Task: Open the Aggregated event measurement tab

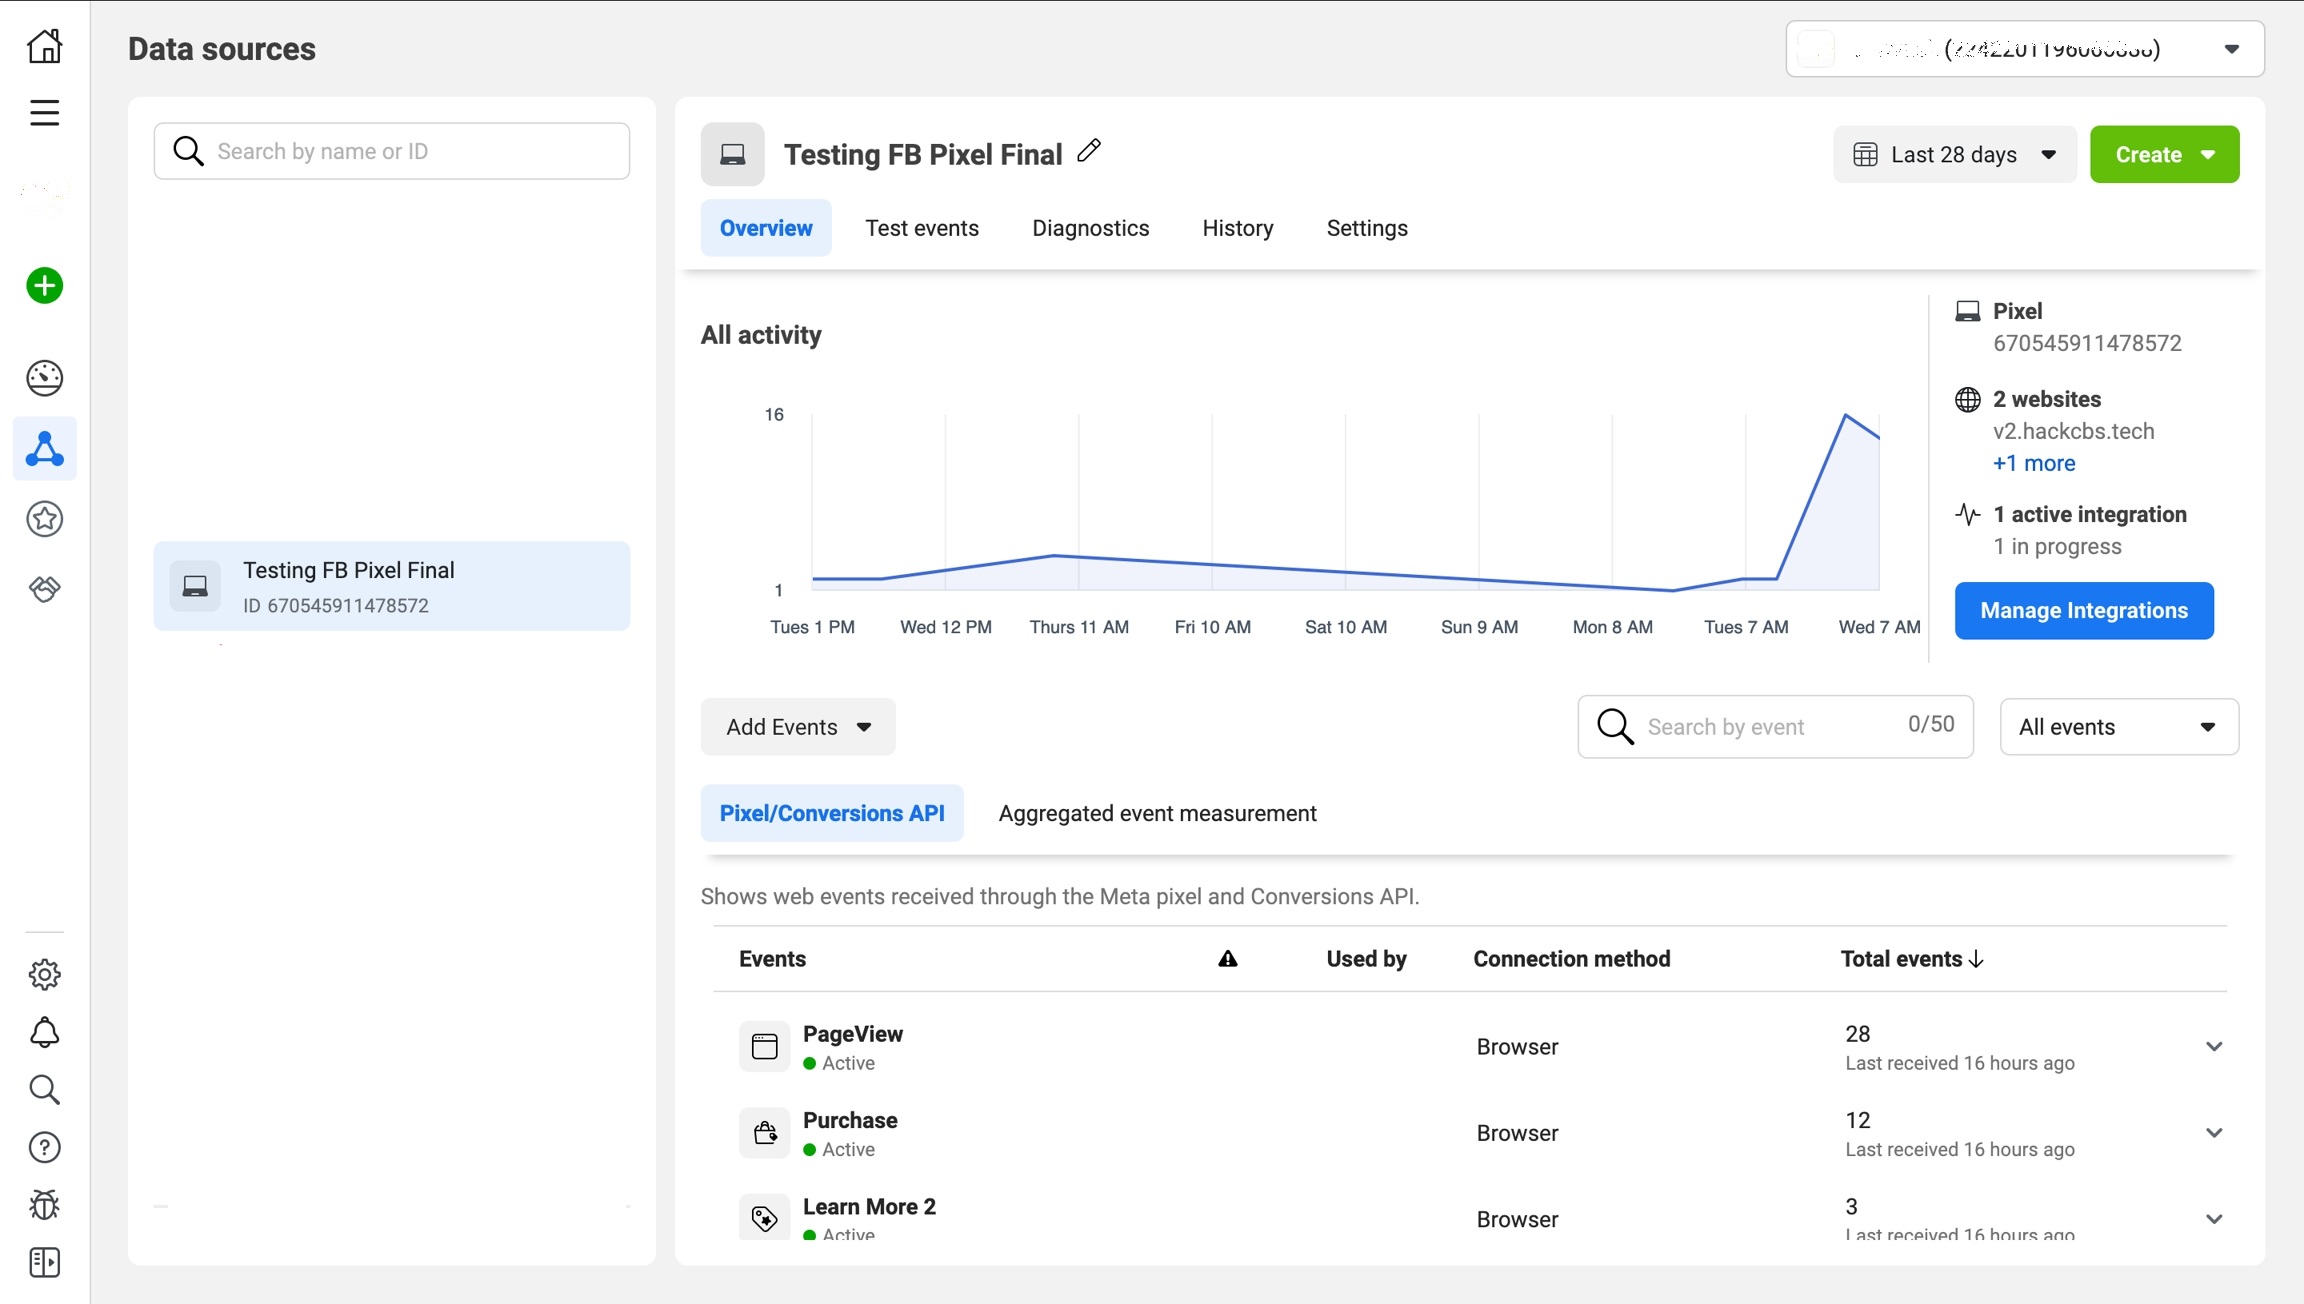Action: 1157,813
